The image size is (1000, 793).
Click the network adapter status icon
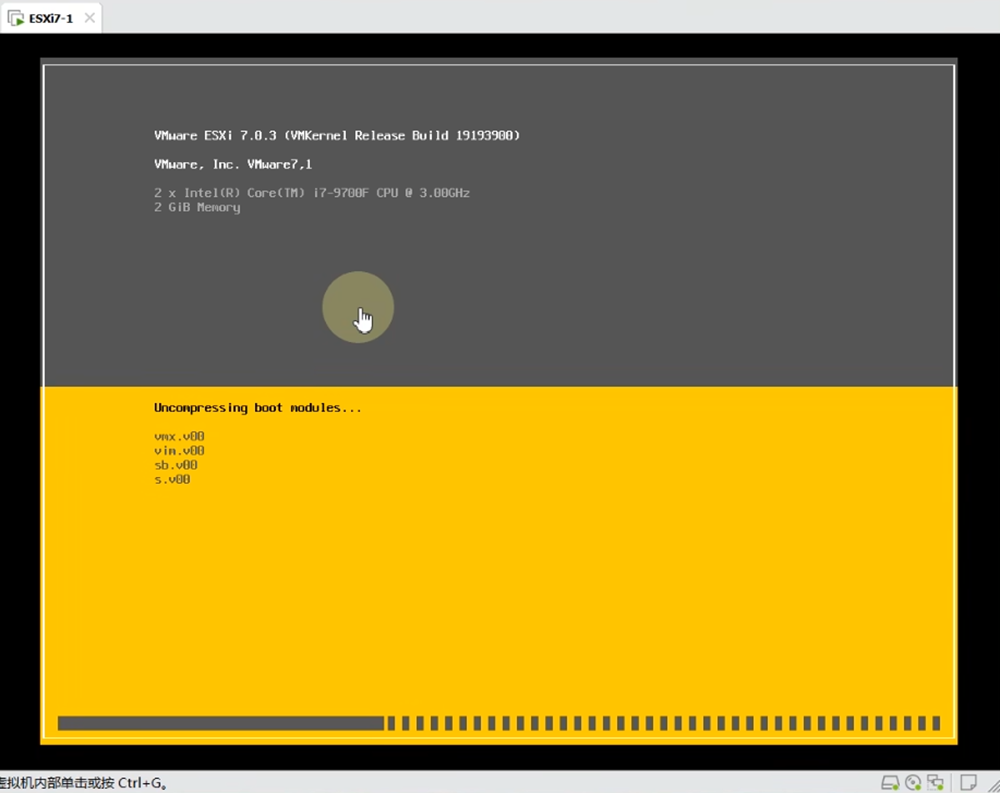(936, 782)
